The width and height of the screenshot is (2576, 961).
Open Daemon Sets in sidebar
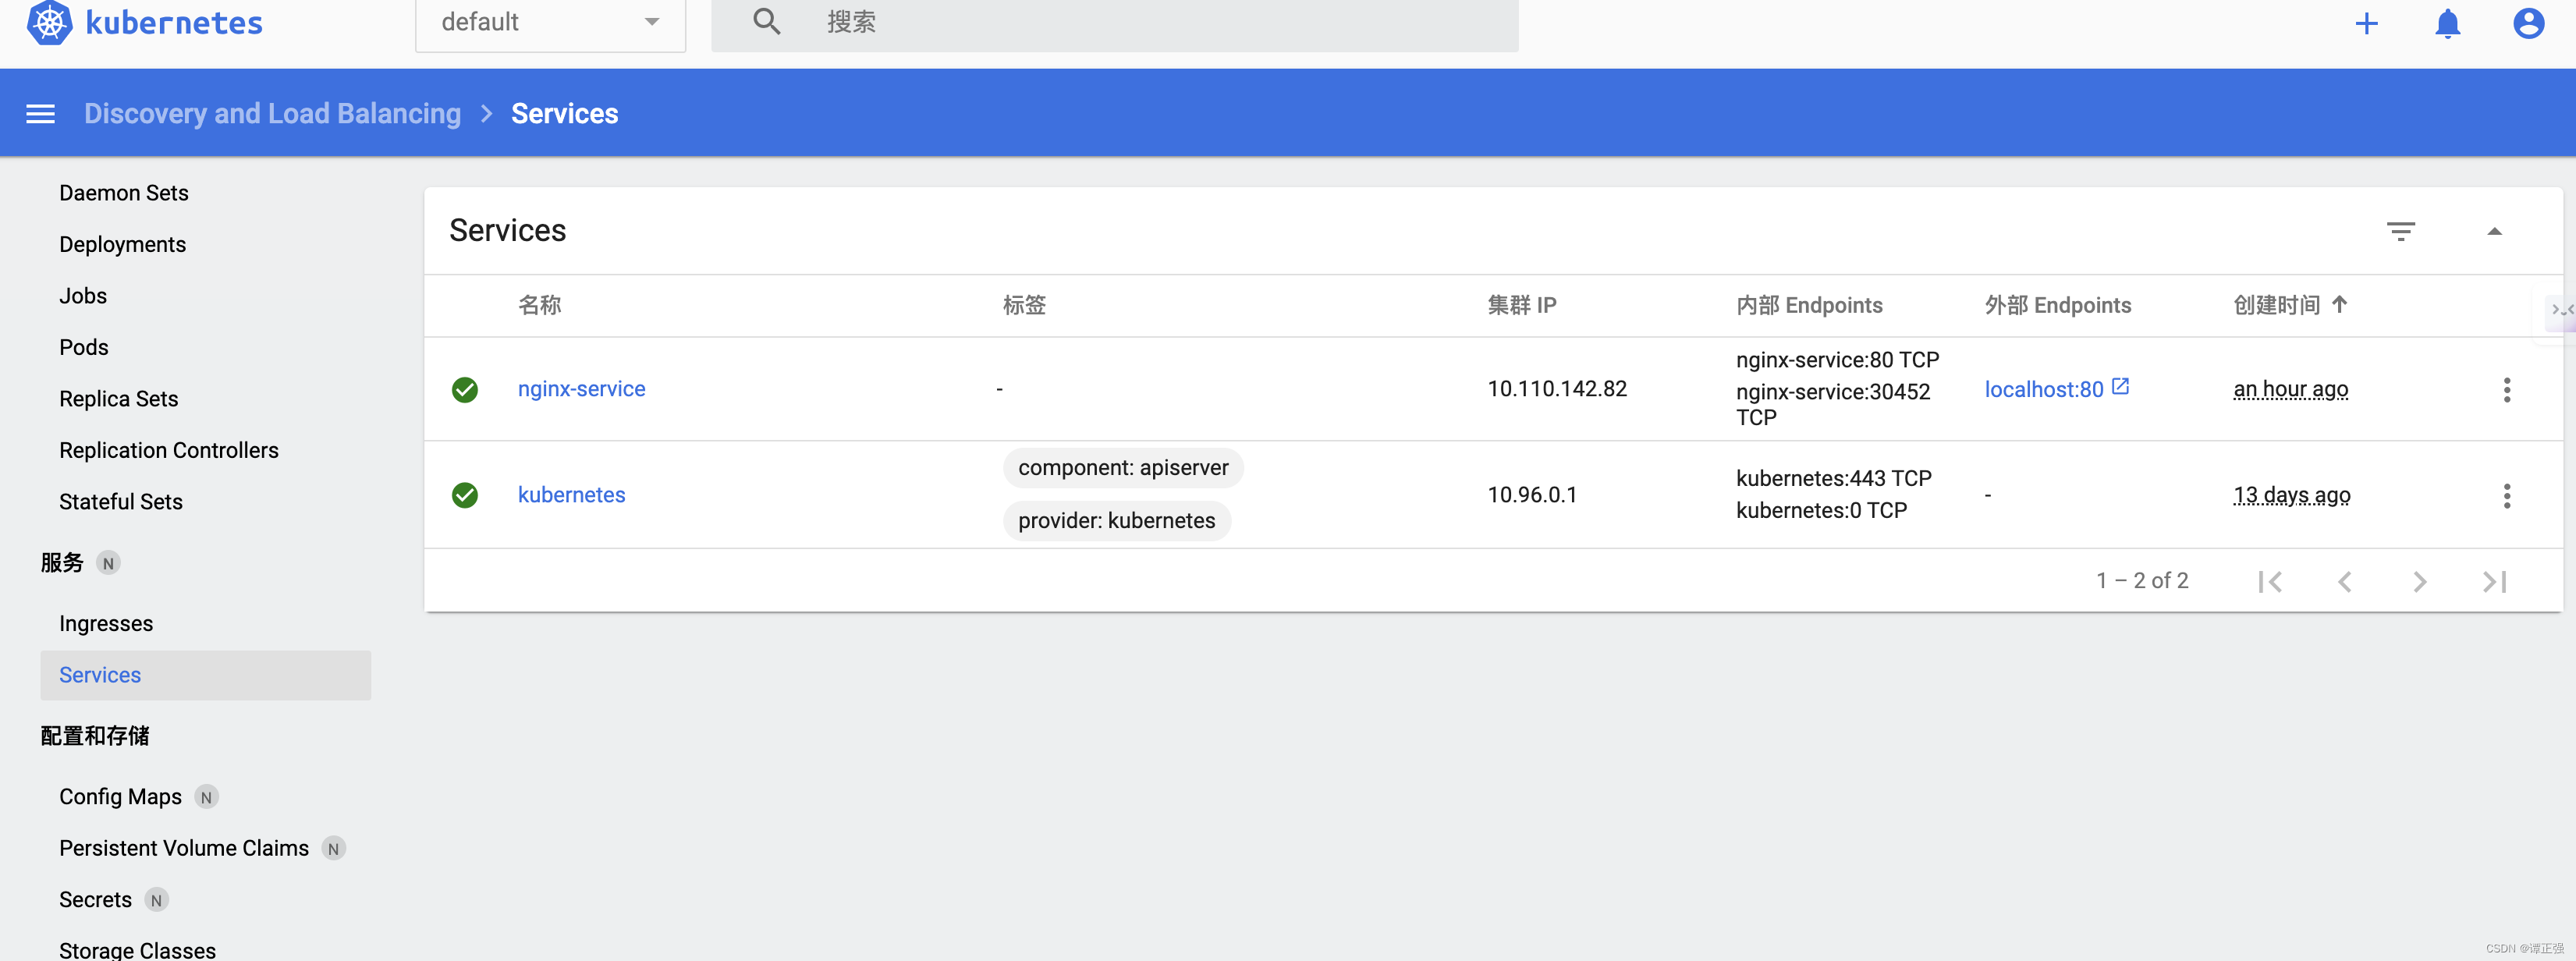click(x=124, y=193)
